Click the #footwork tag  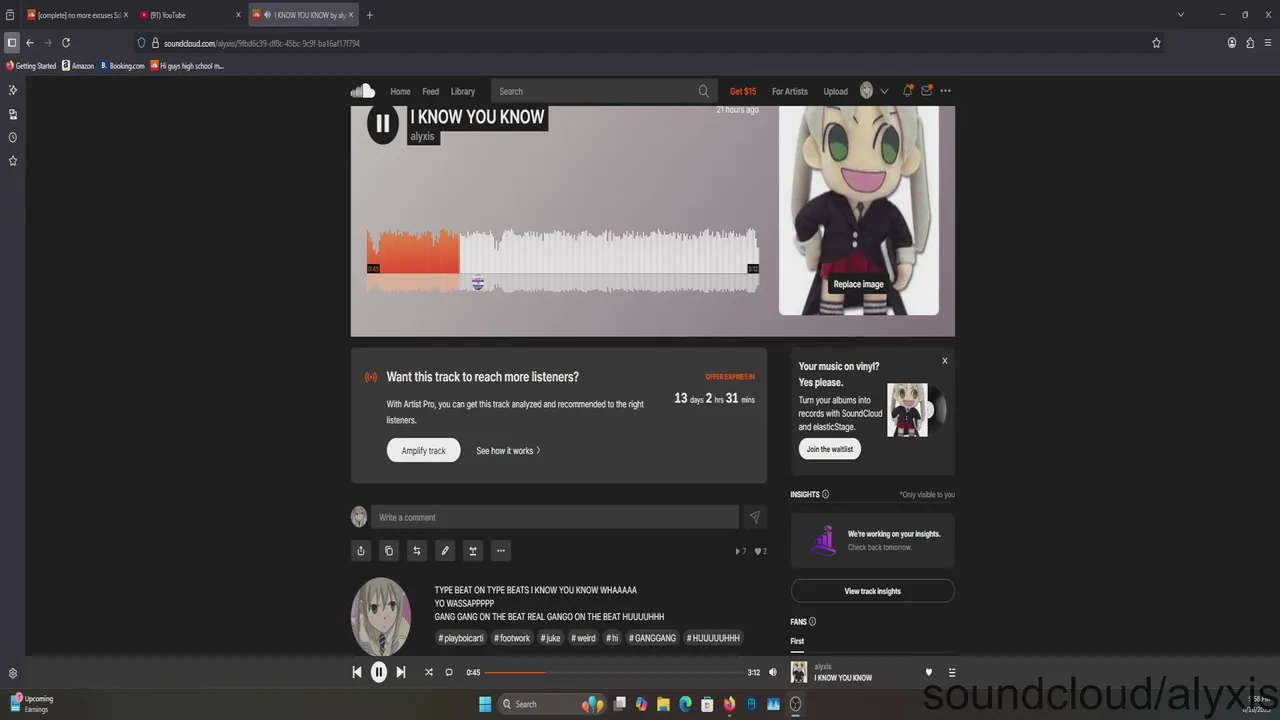click(x=512, y=638)
